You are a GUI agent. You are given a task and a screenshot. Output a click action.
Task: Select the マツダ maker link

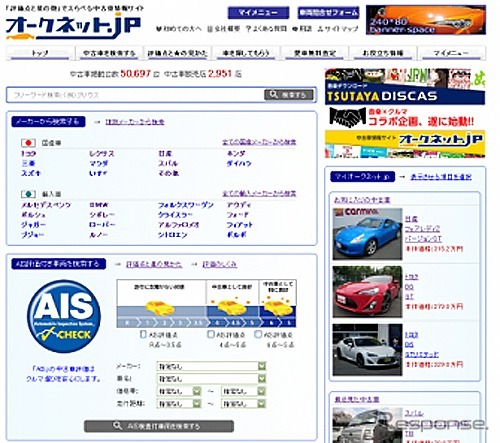[99, 164]
